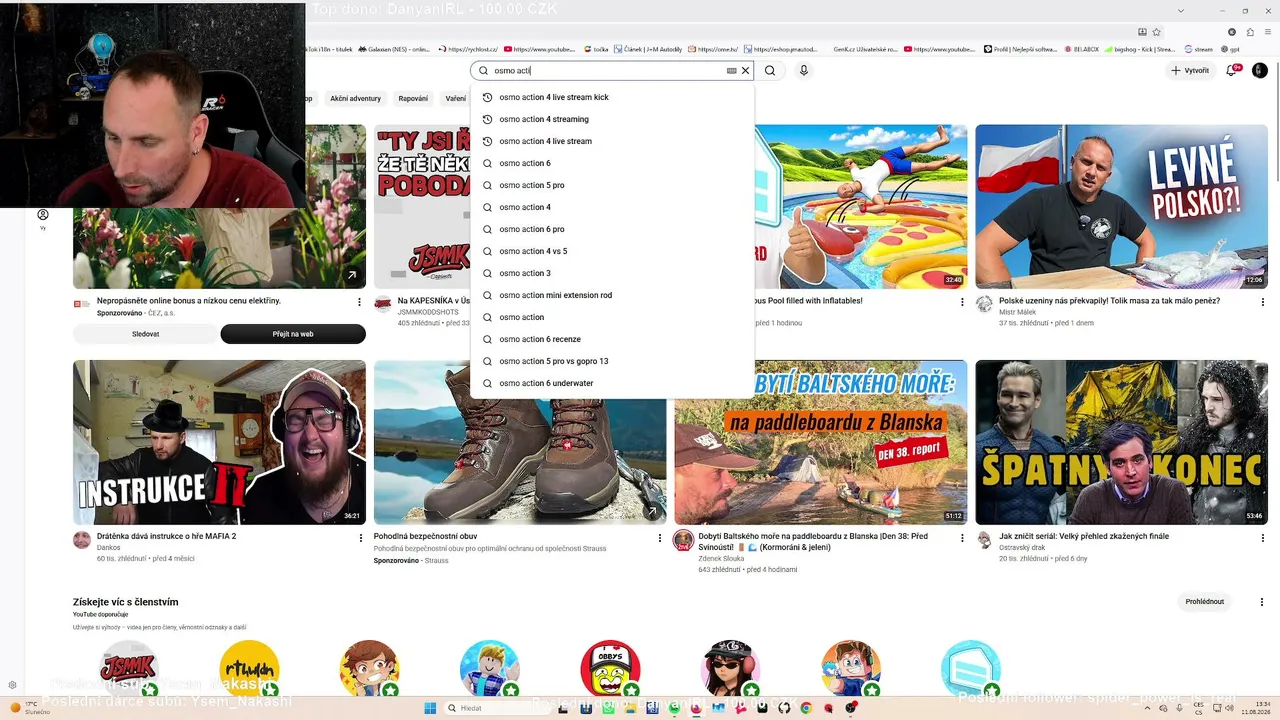Choose "osmo action mini extension rod" suggestion

612,295
